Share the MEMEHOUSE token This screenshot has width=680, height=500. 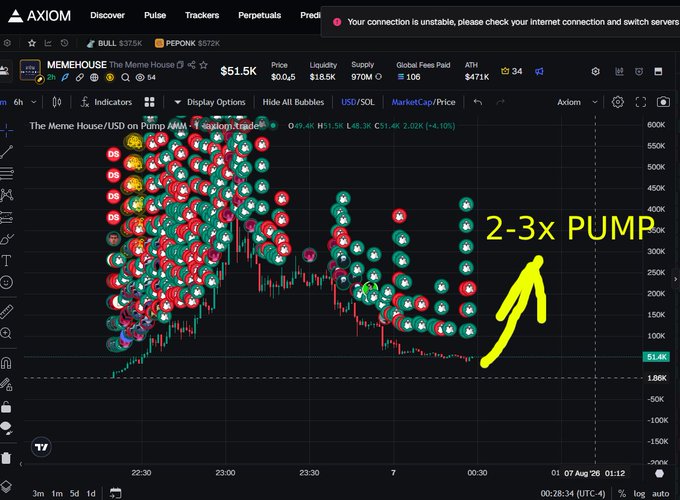[x=191, y=65]
